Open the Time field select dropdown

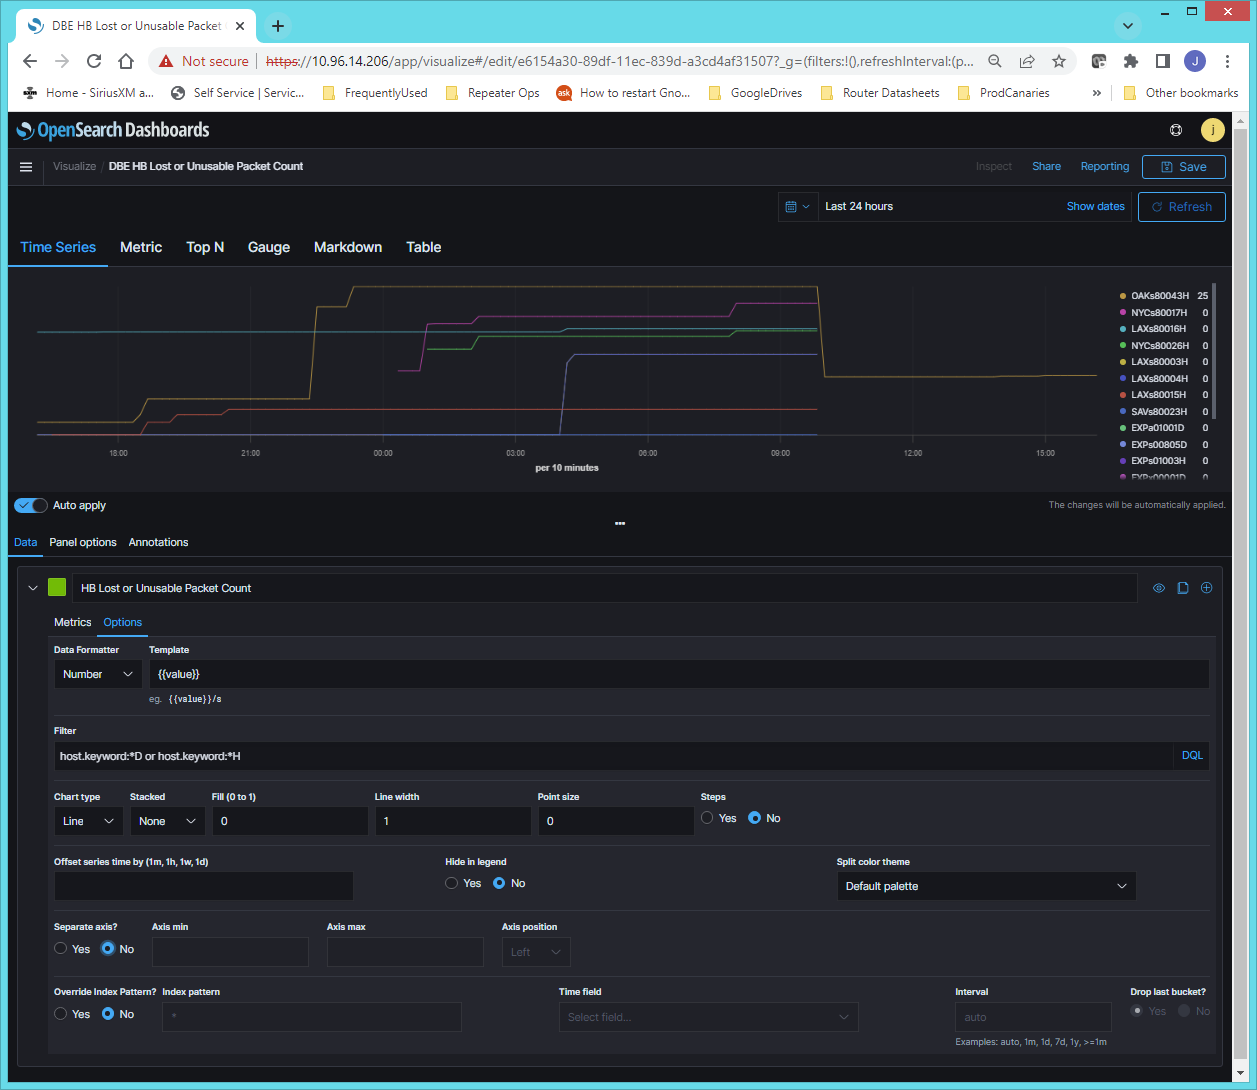tap(708, 1017)
